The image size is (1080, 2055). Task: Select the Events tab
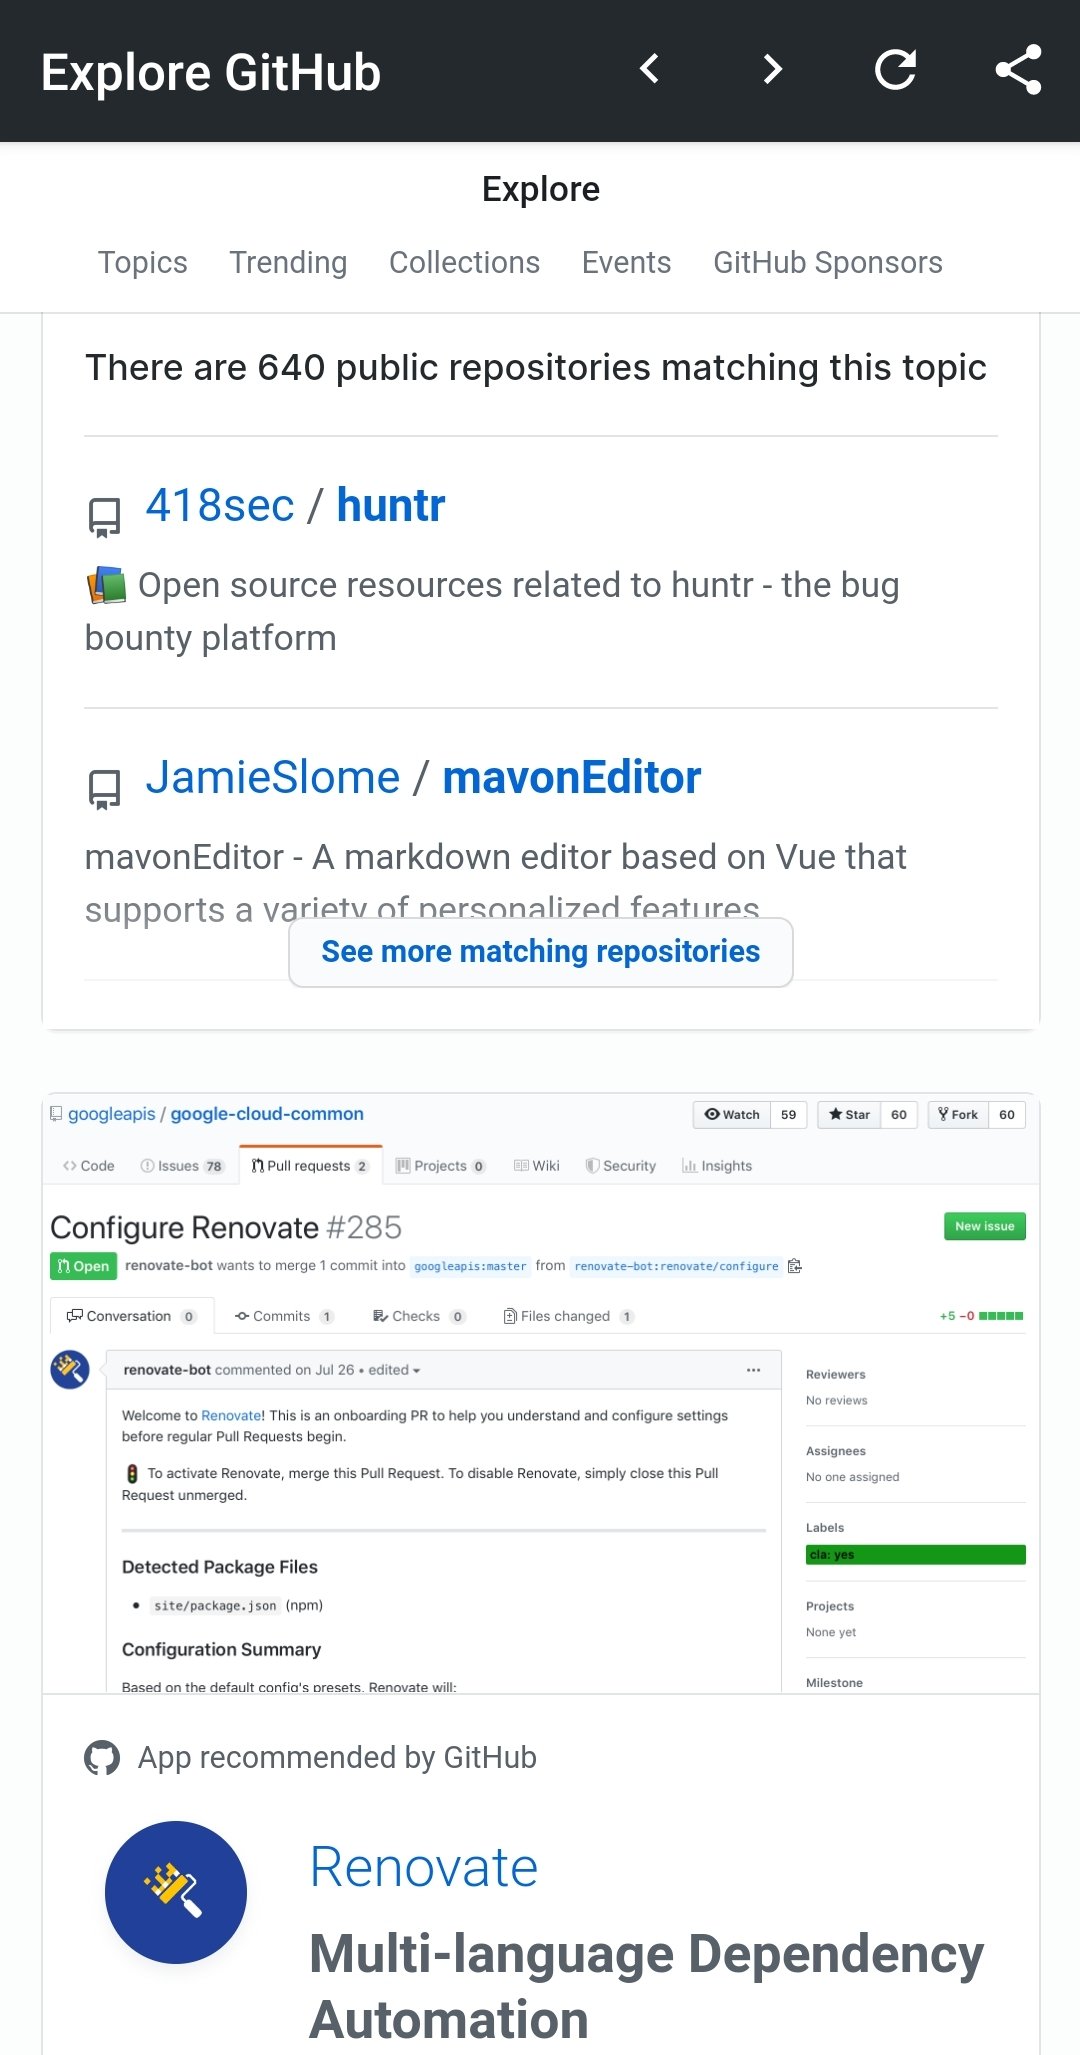click(626, 262)
